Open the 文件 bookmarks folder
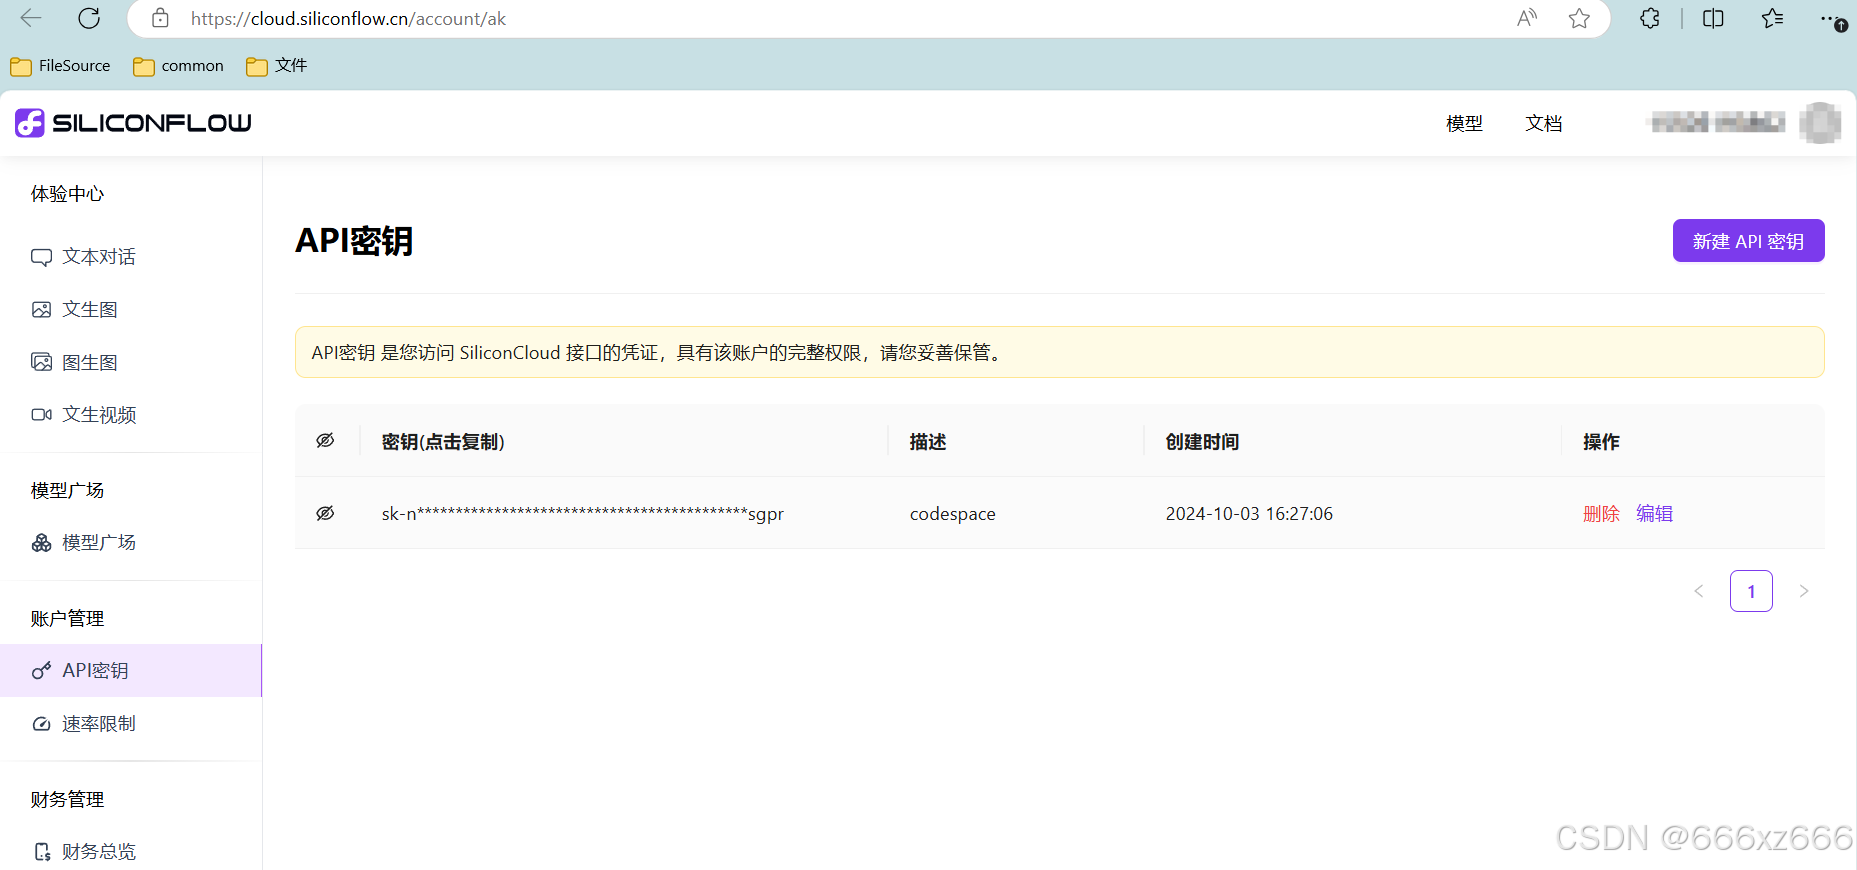 click(276, 66)
